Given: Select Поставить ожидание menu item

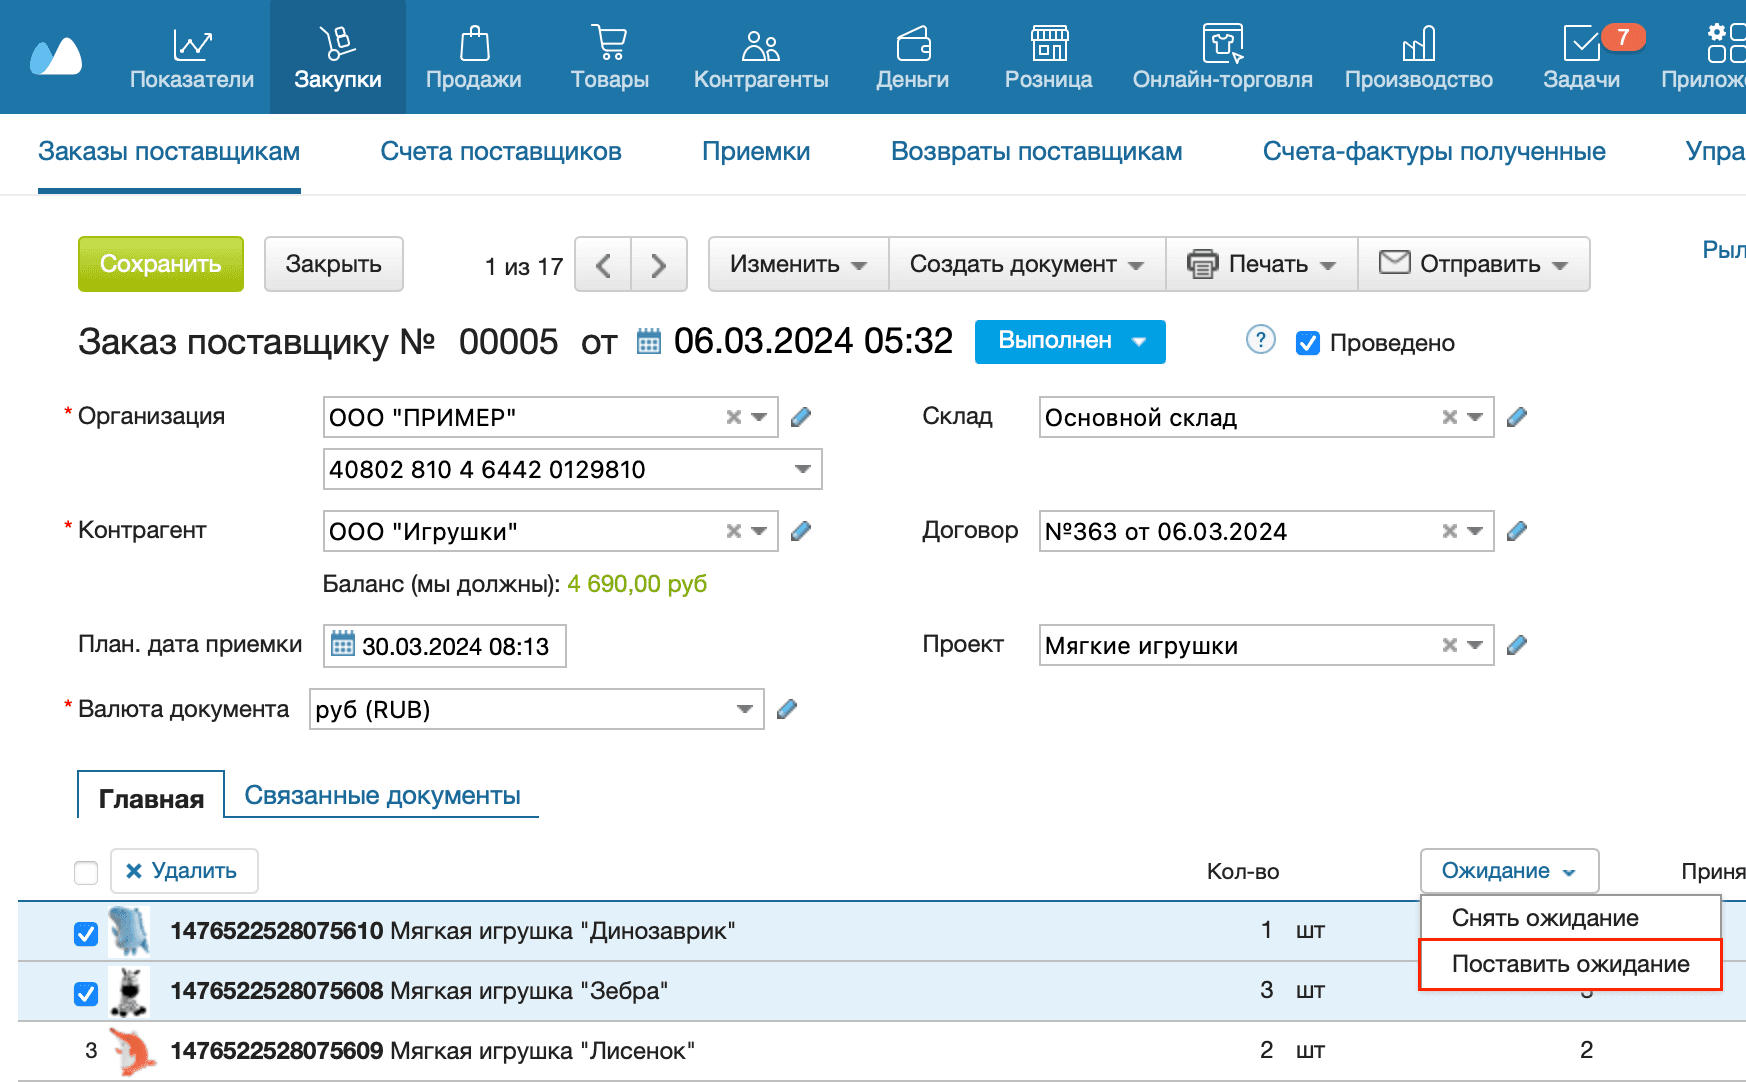Looking at the screenshot, I should click(1569, 964).
